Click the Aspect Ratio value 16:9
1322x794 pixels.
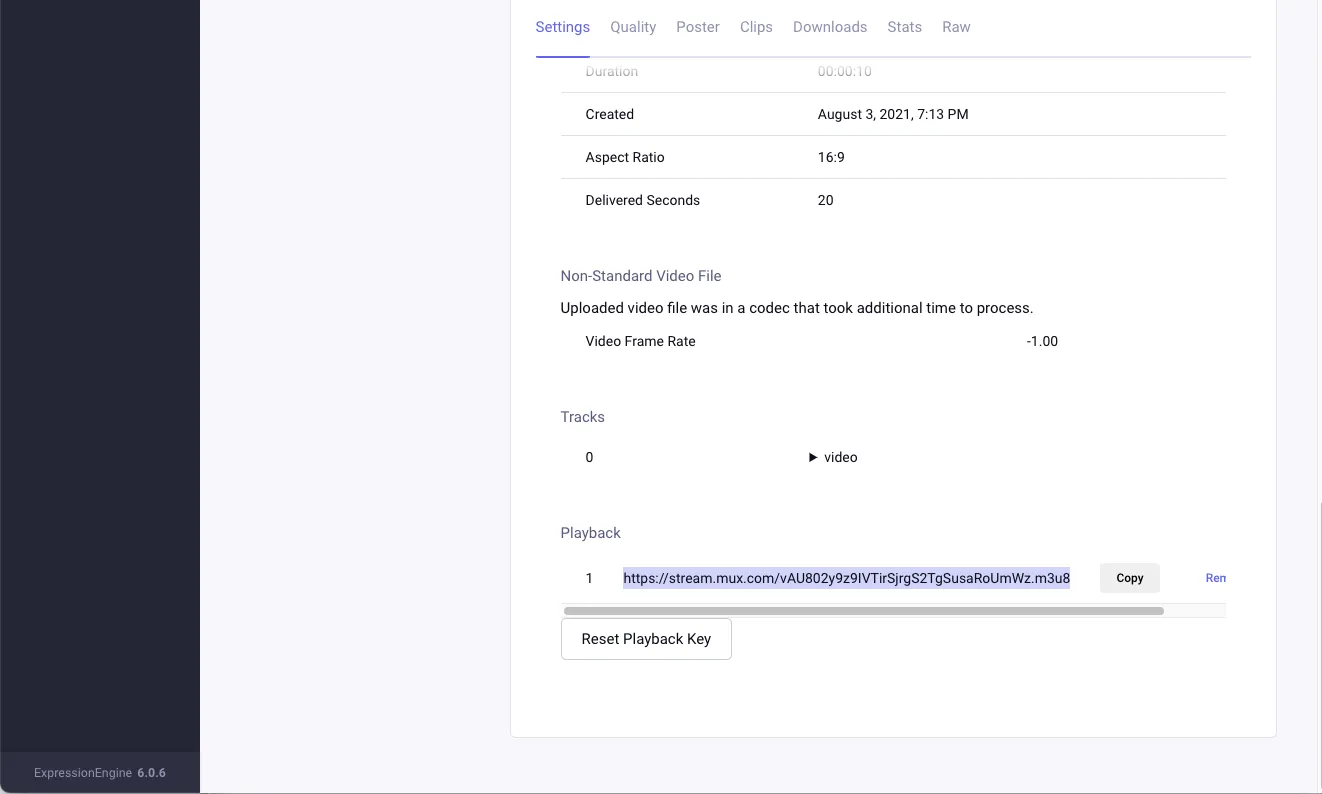(831, 157)
